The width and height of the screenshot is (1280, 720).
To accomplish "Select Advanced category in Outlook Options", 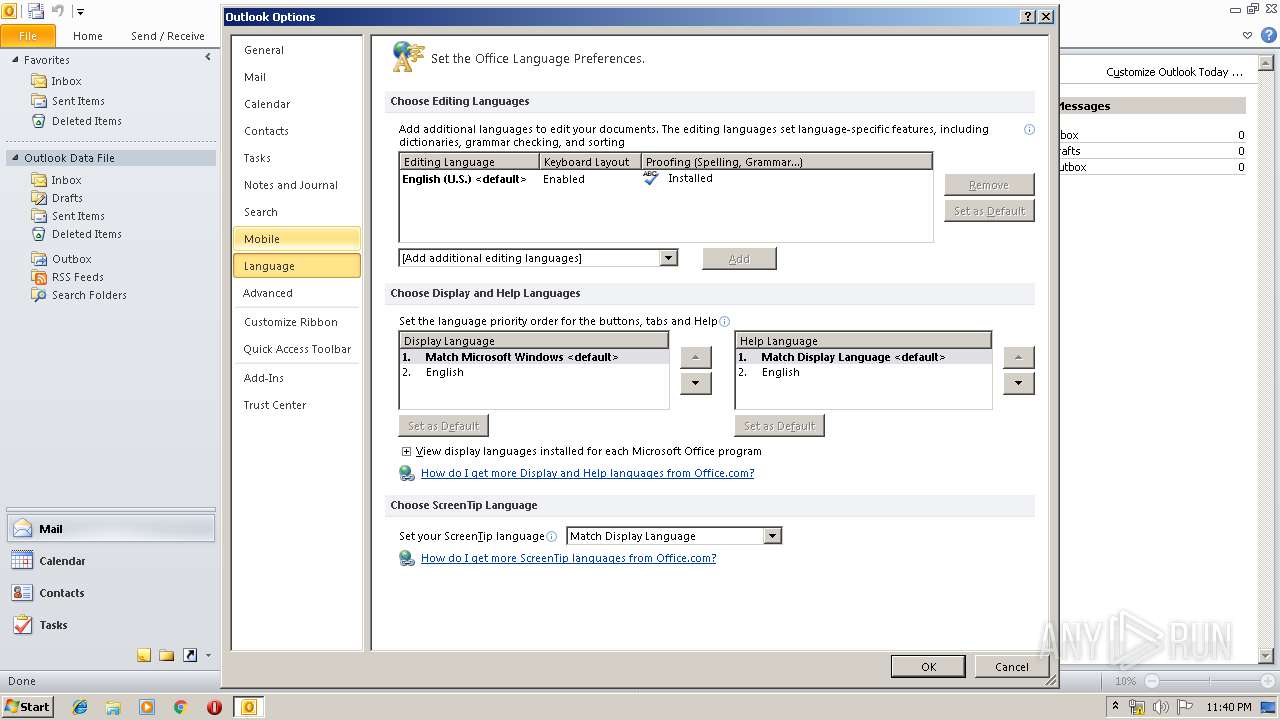I will point(297,293).
